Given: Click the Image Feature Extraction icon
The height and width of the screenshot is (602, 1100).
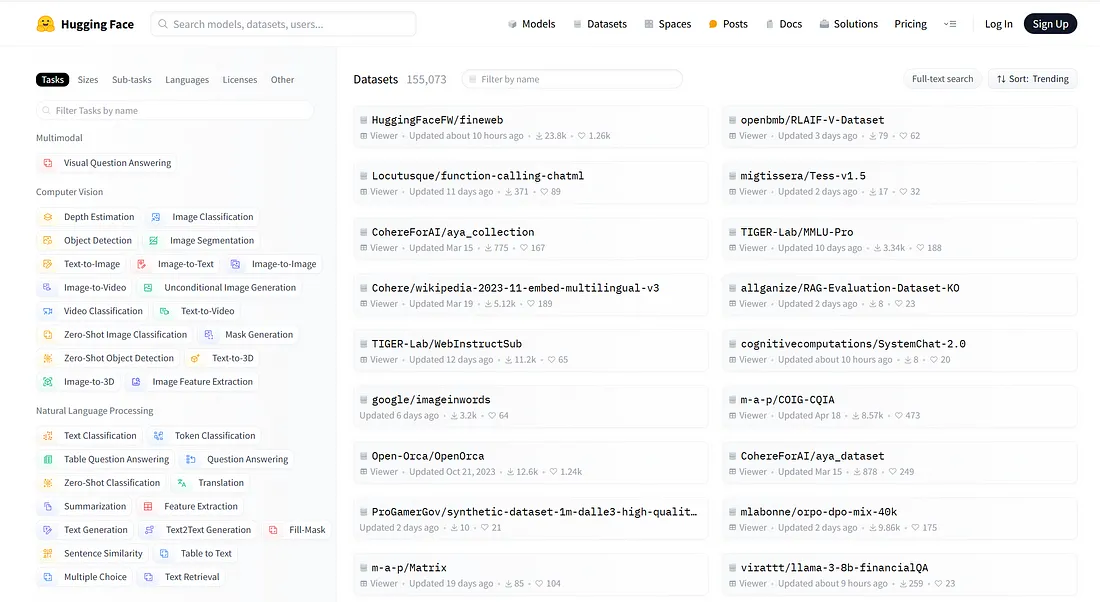Looking at the screenshot, I should click(136, 382).
